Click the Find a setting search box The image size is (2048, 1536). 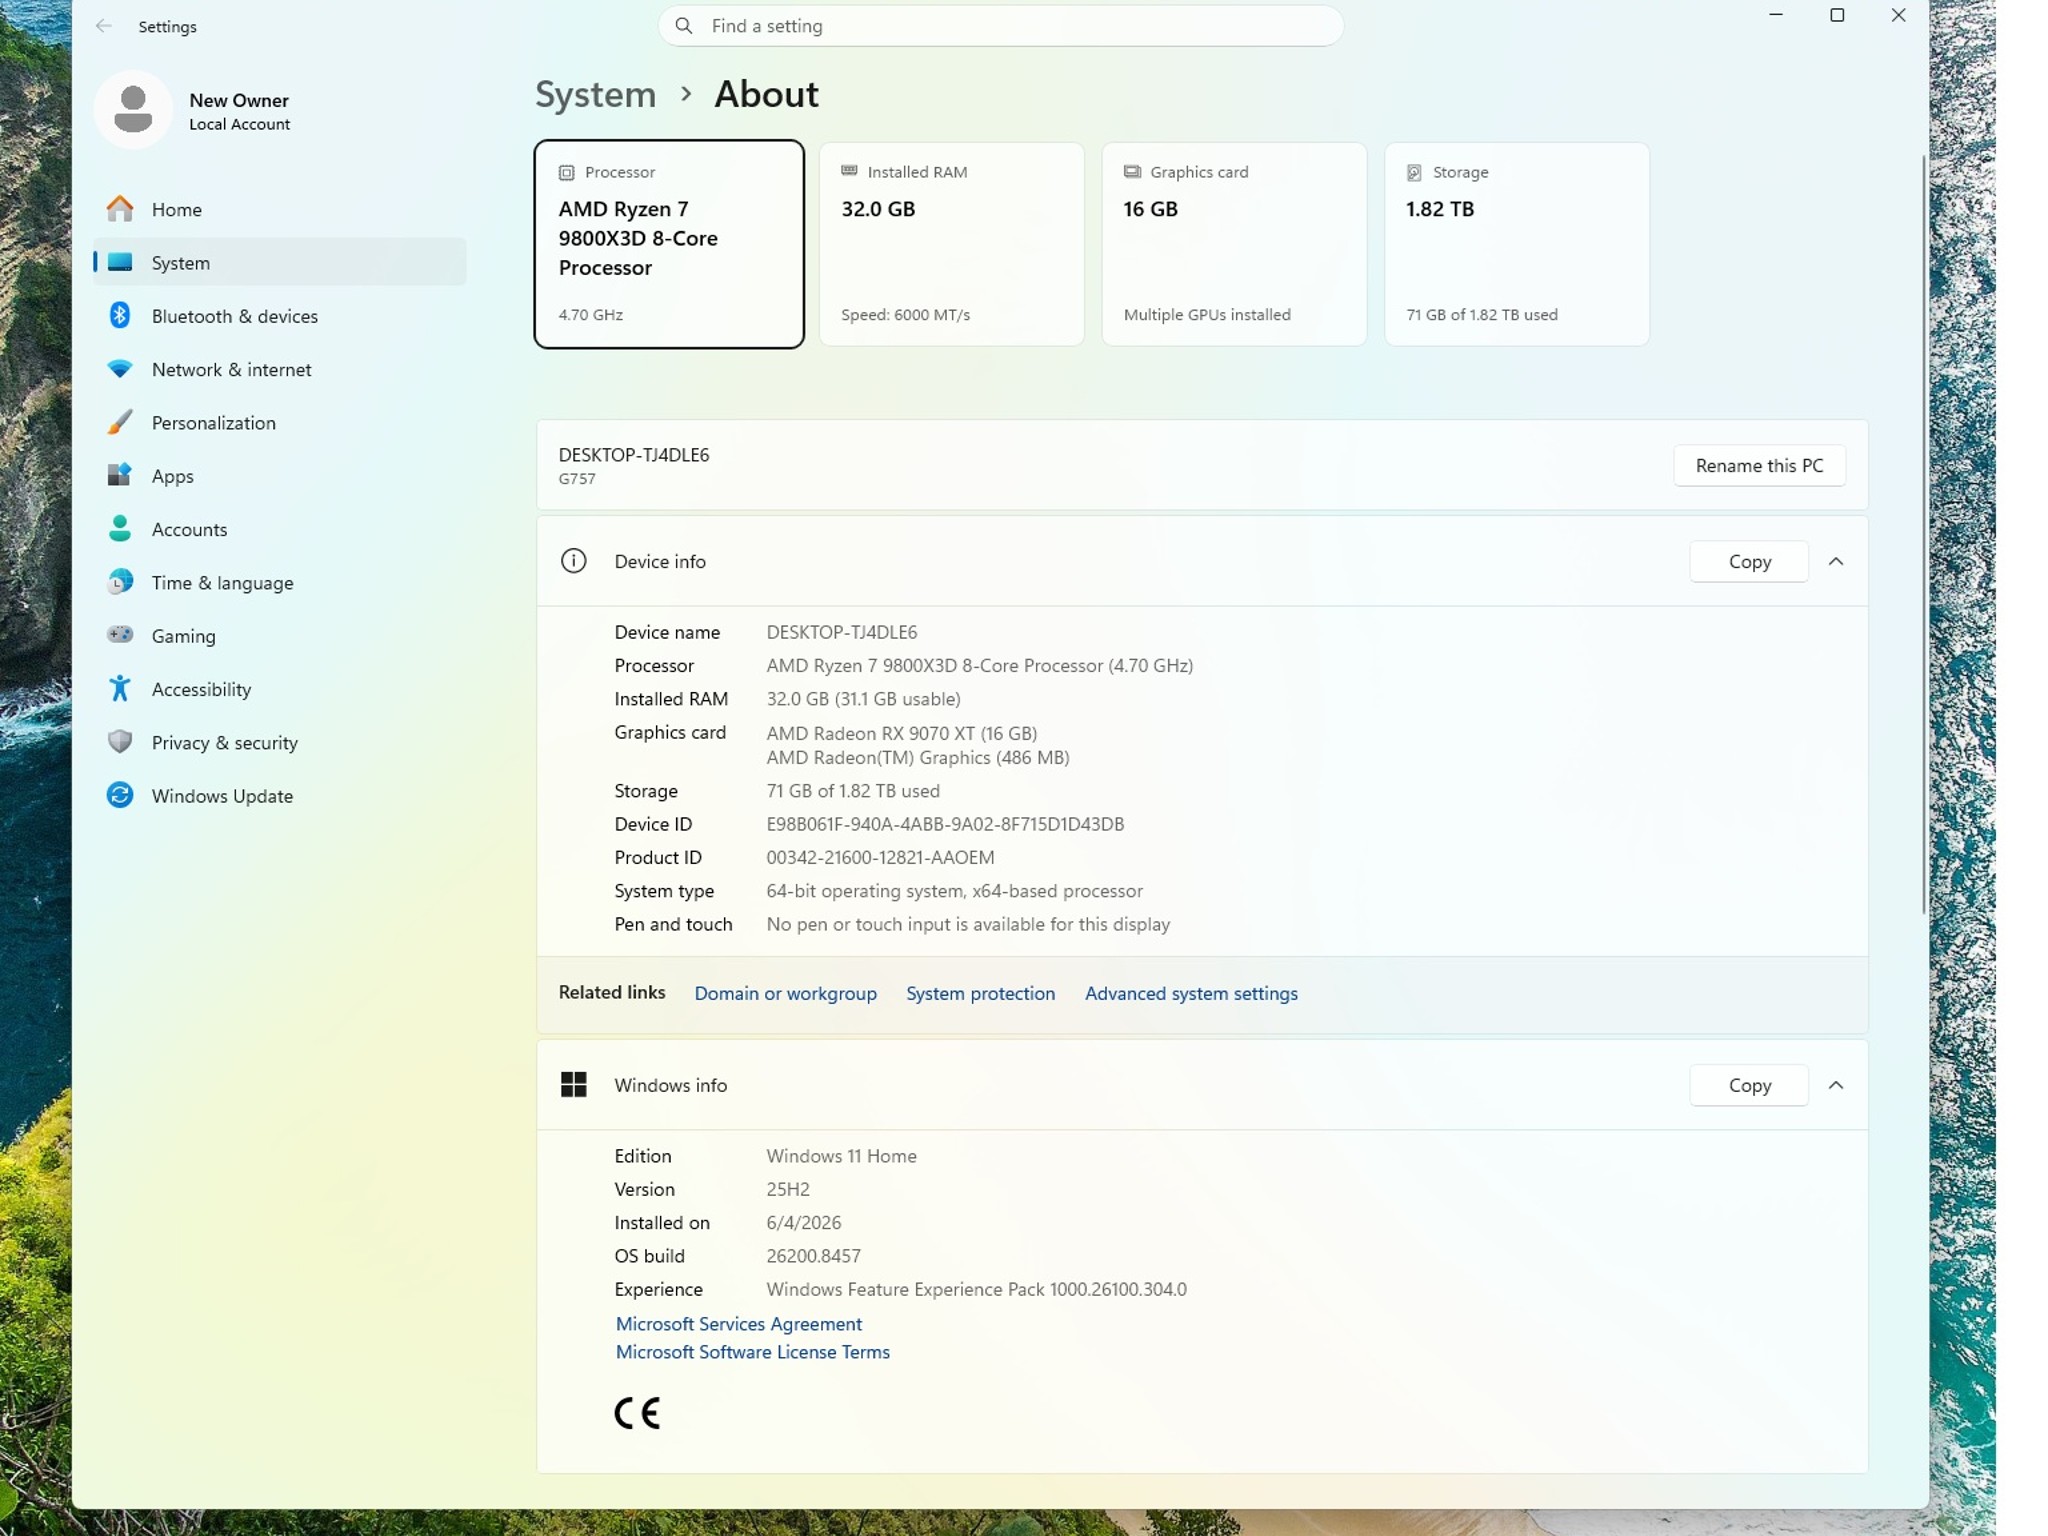click(1000, 26)
